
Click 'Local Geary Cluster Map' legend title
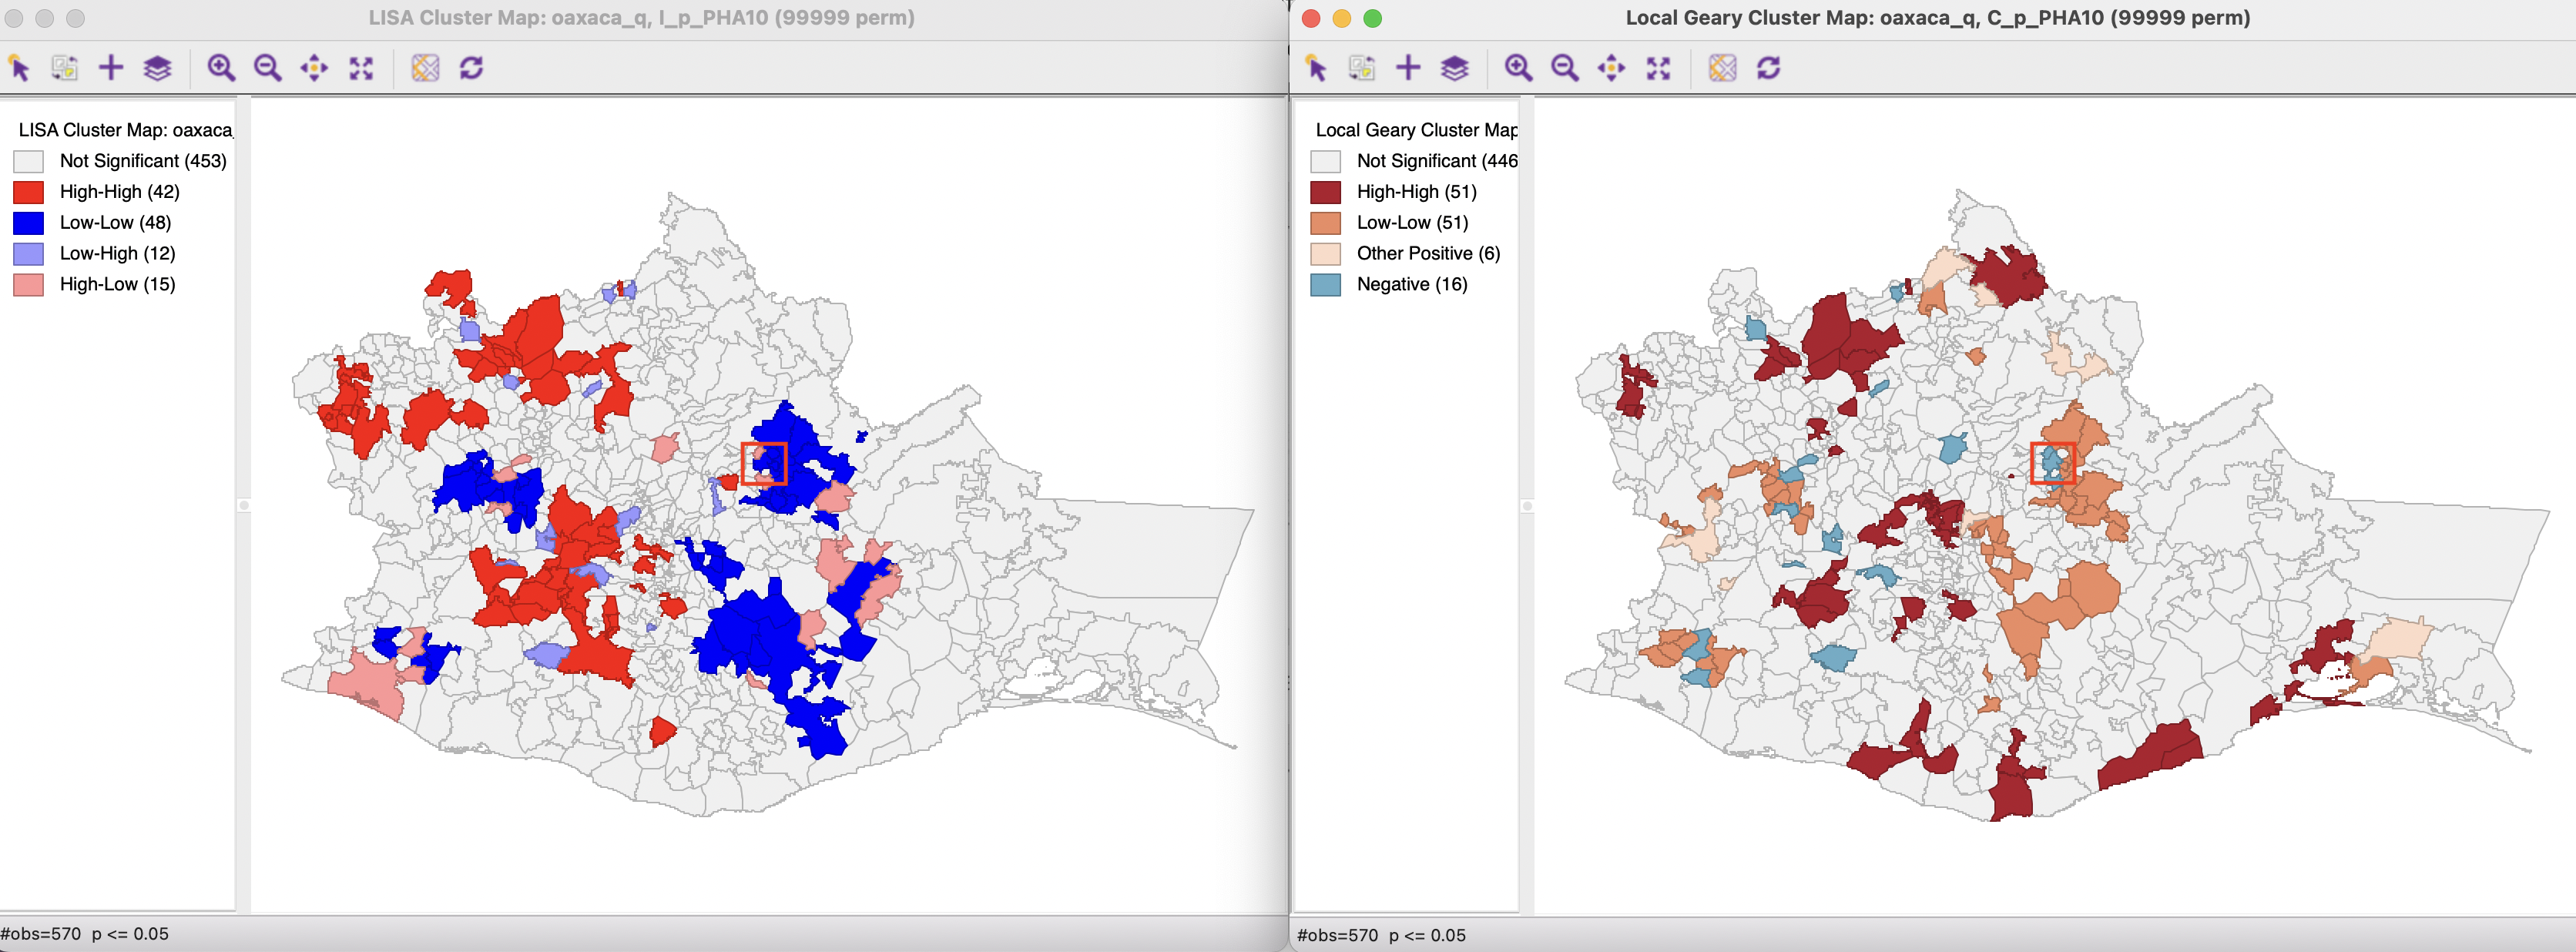point(1416,130)
